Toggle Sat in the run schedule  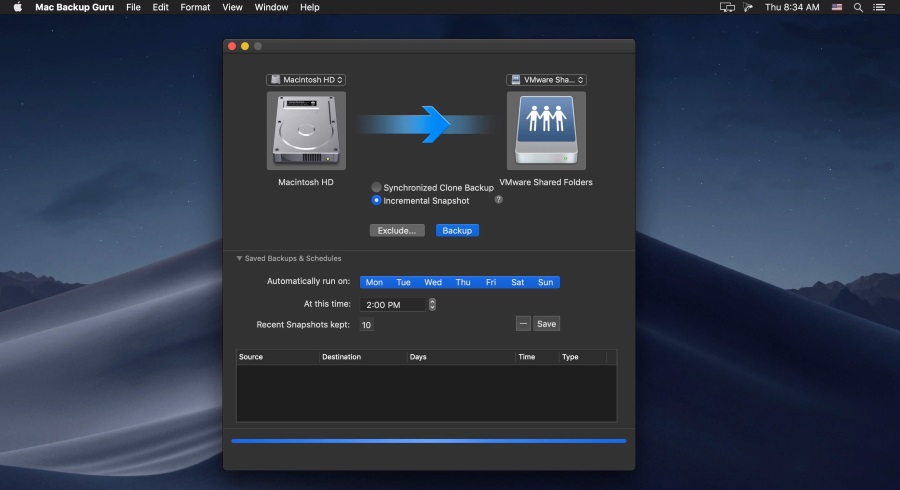coord(518,282)
